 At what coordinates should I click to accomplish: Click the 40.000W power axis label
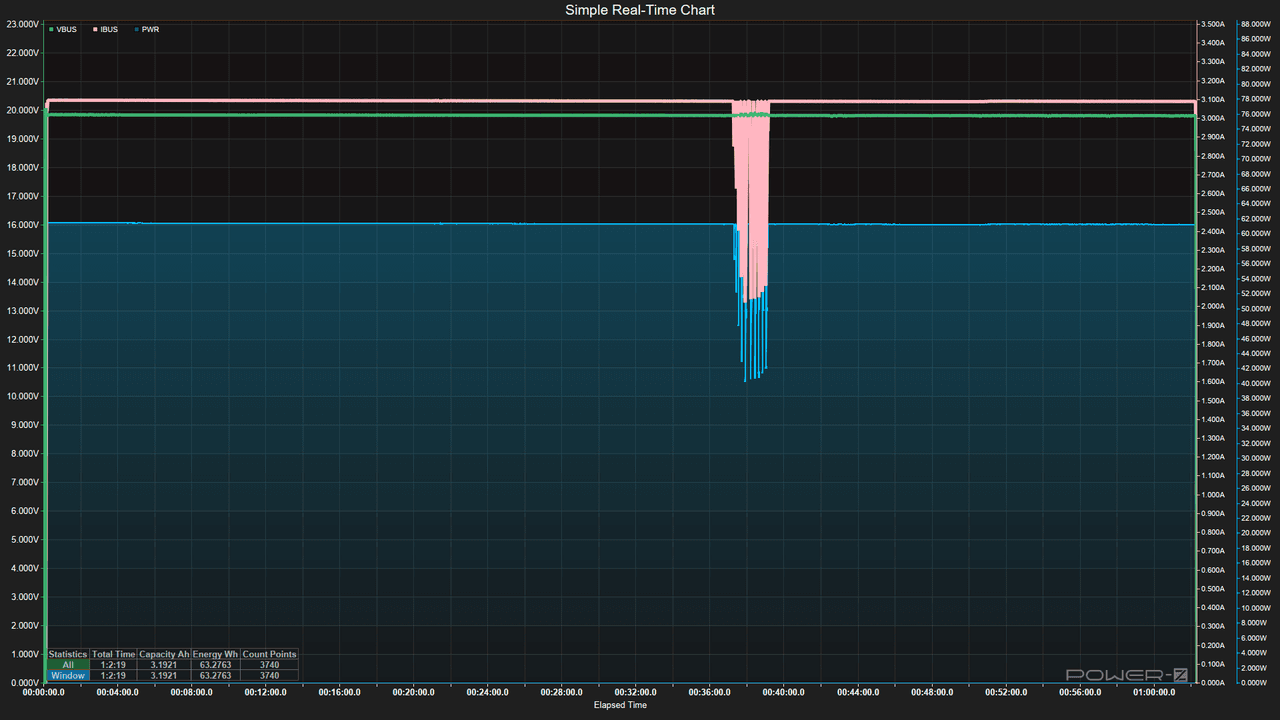(x=1255, y=383)
